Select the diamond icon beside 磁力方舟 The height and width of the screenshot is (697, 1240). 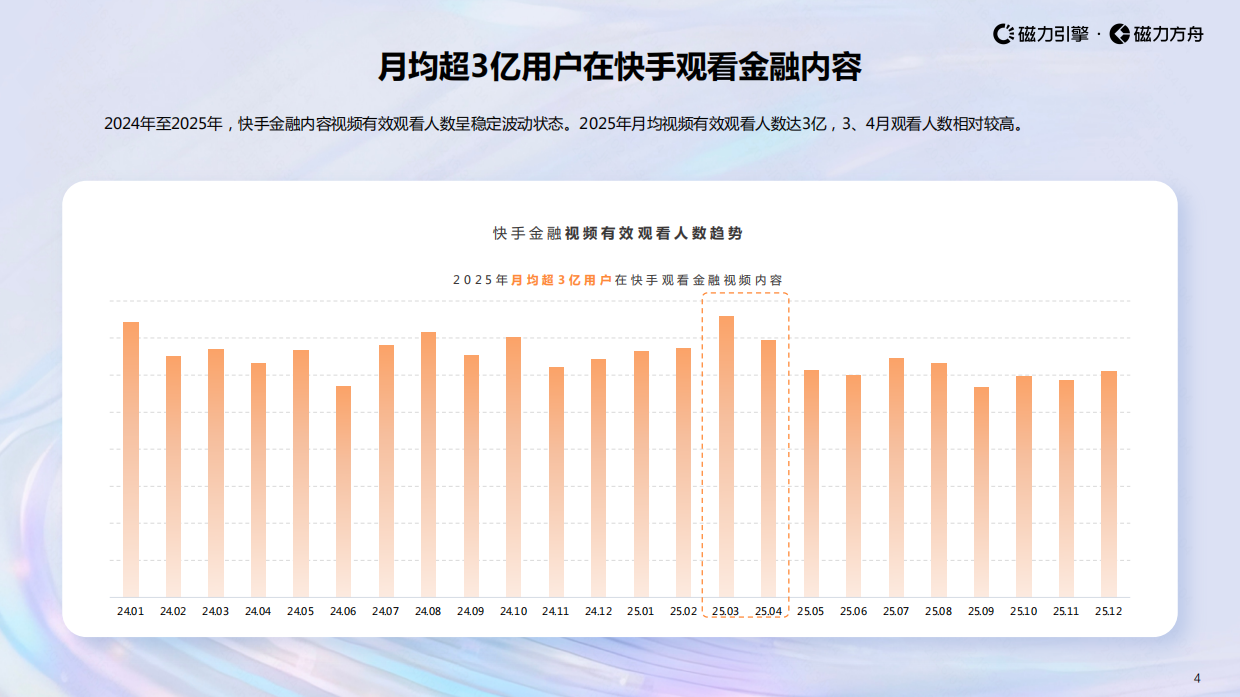[1120, 32]
